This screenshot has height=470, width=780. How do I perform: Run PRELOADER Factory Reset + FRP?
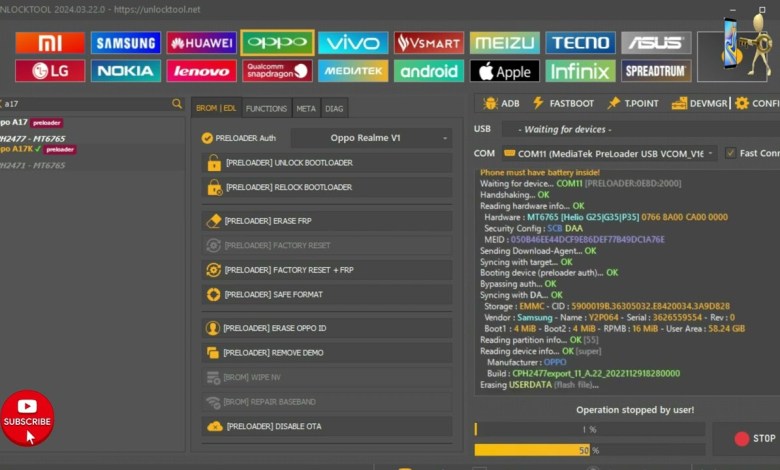pos(327,270)
